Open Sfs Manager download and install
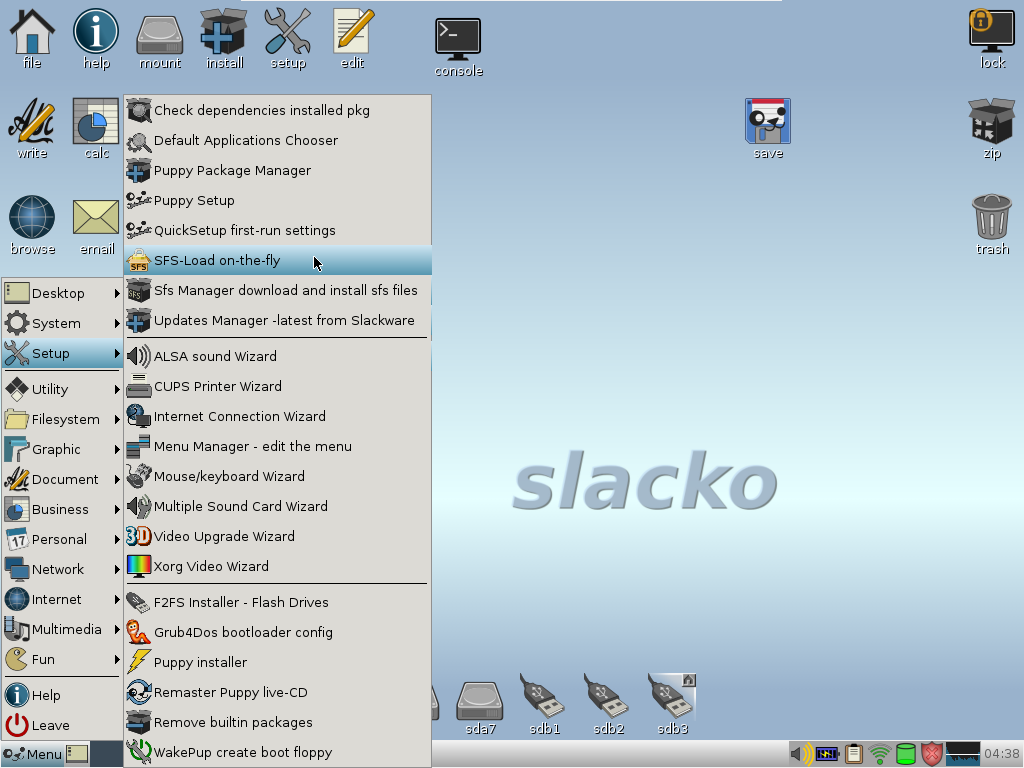Viewport: 1024px width, 768px height. pyautogui.click(x=278, y=291)
